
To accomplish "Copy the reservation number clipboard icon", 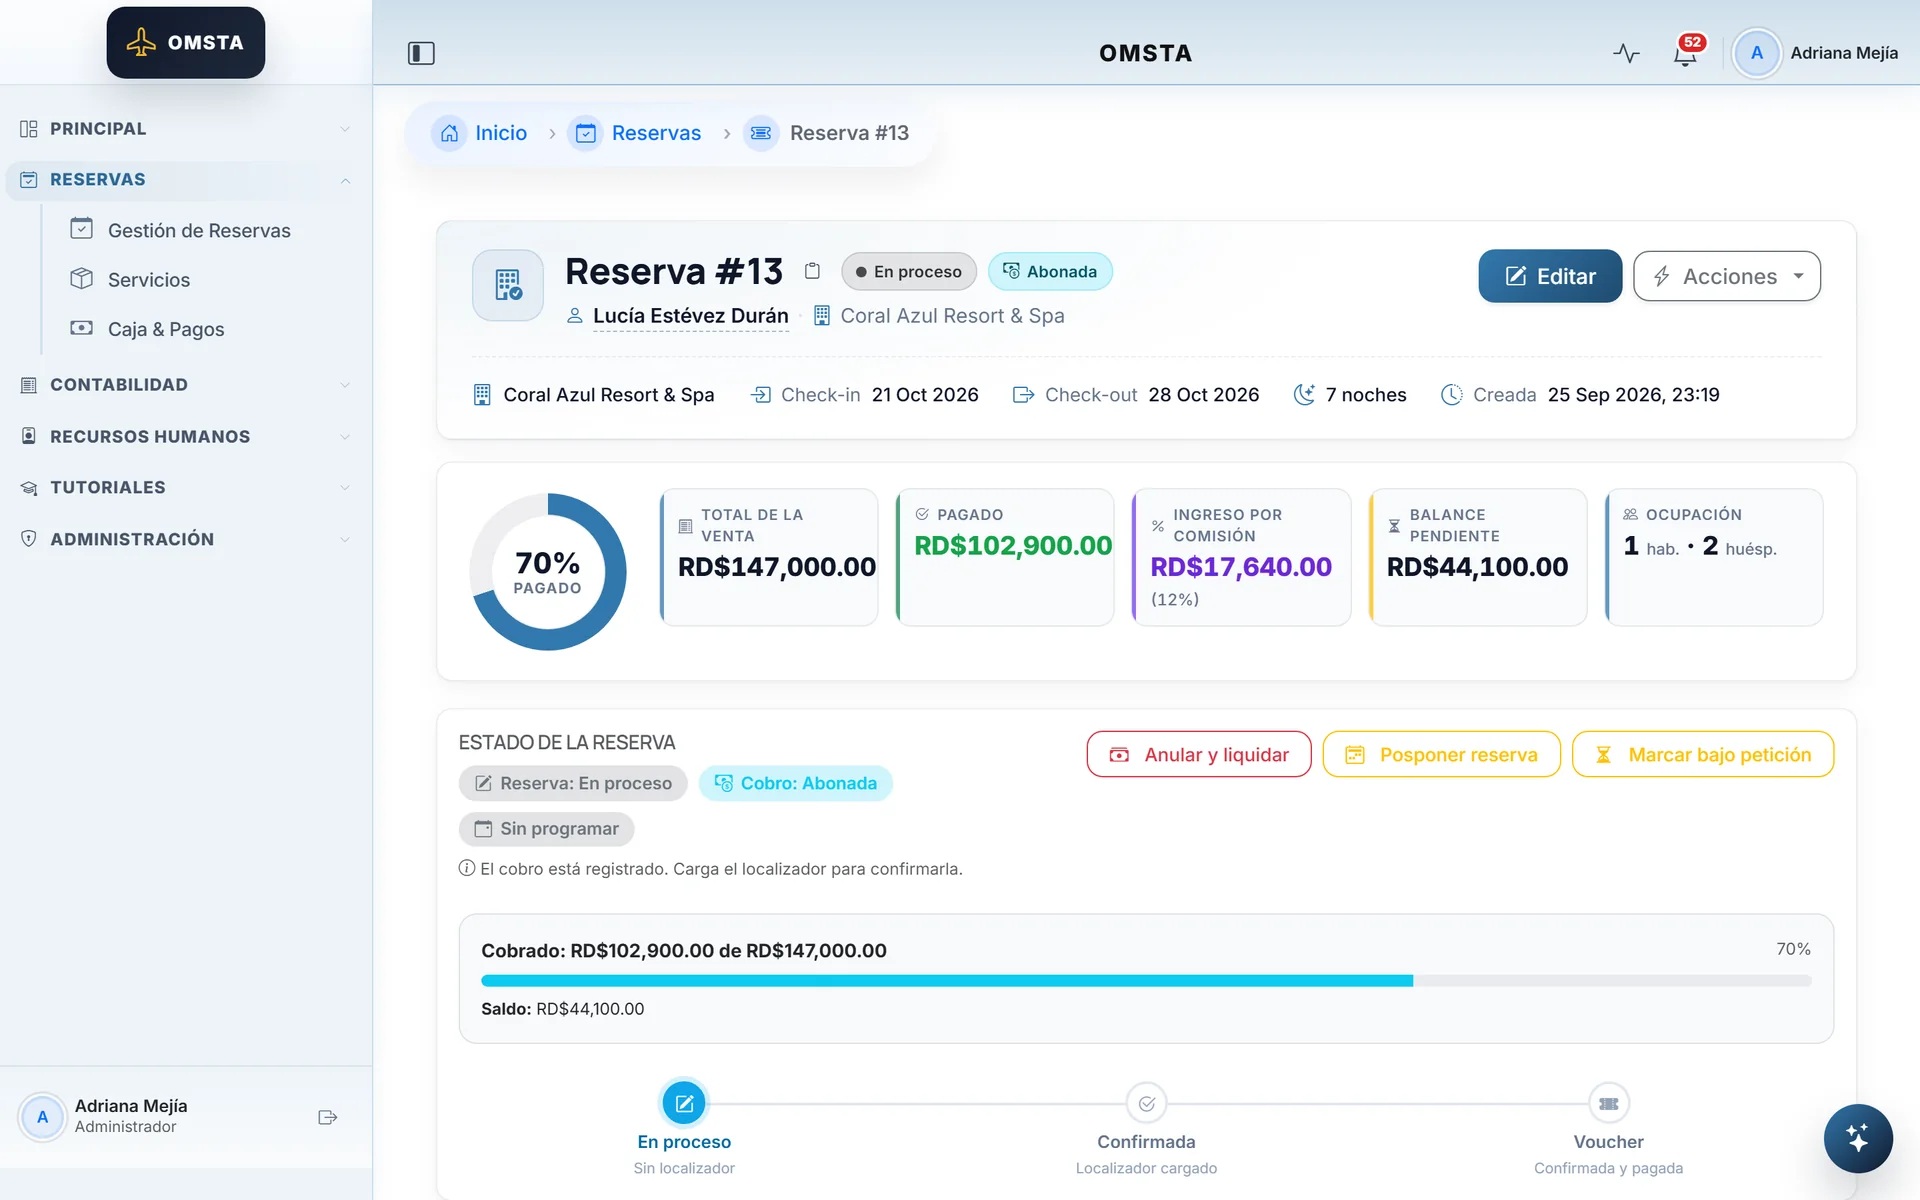I will tap(812, 271).
